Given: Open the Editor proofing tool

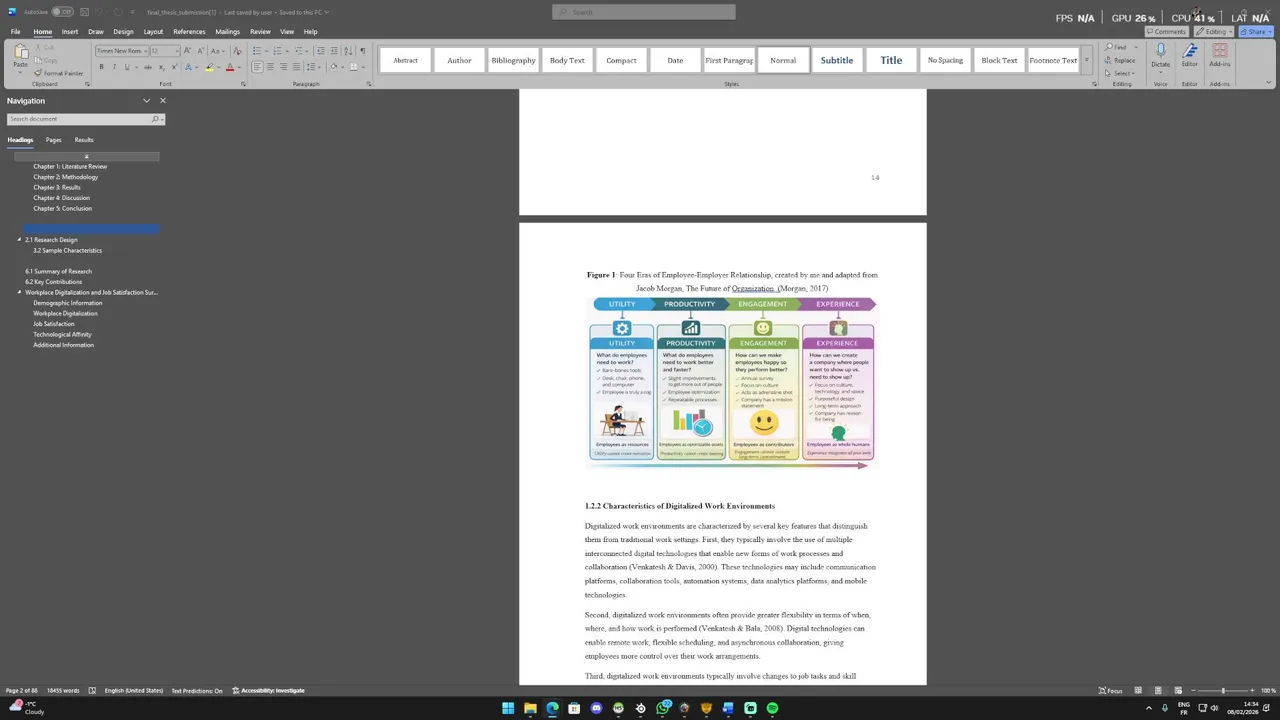Looking at the screenshot, I should tap(1189, 55).
